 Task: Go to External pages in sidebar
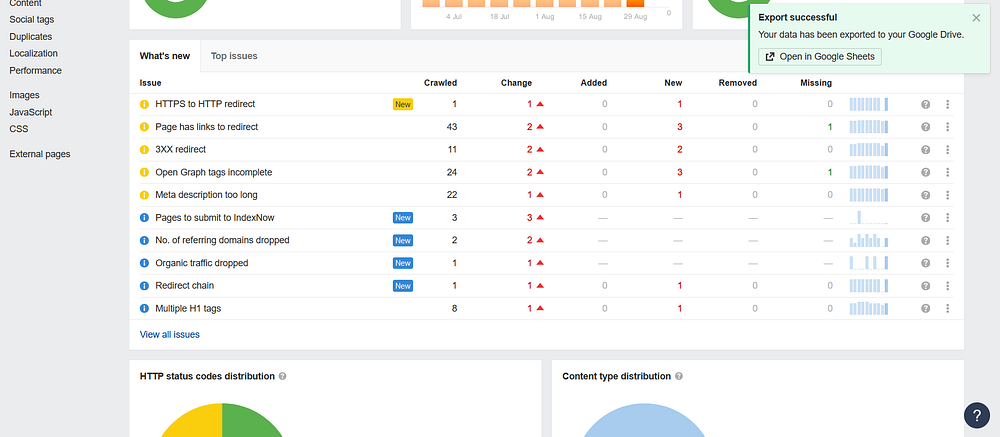tap(40, 154)
